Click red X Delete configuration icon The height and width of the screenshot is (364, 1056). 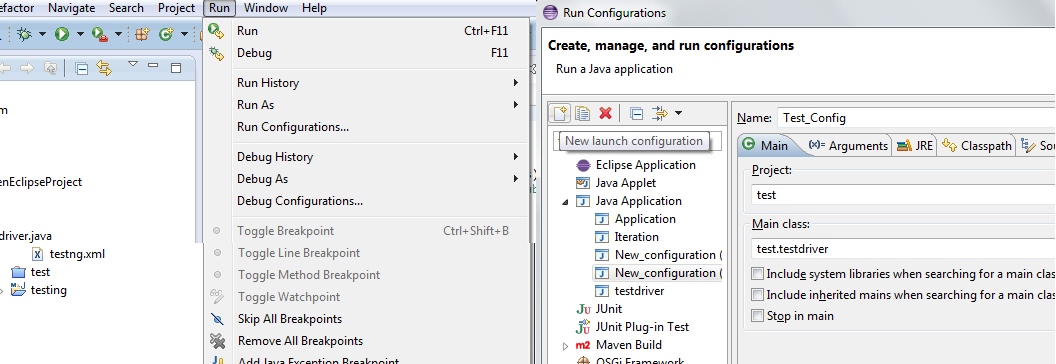coord(605,113)
